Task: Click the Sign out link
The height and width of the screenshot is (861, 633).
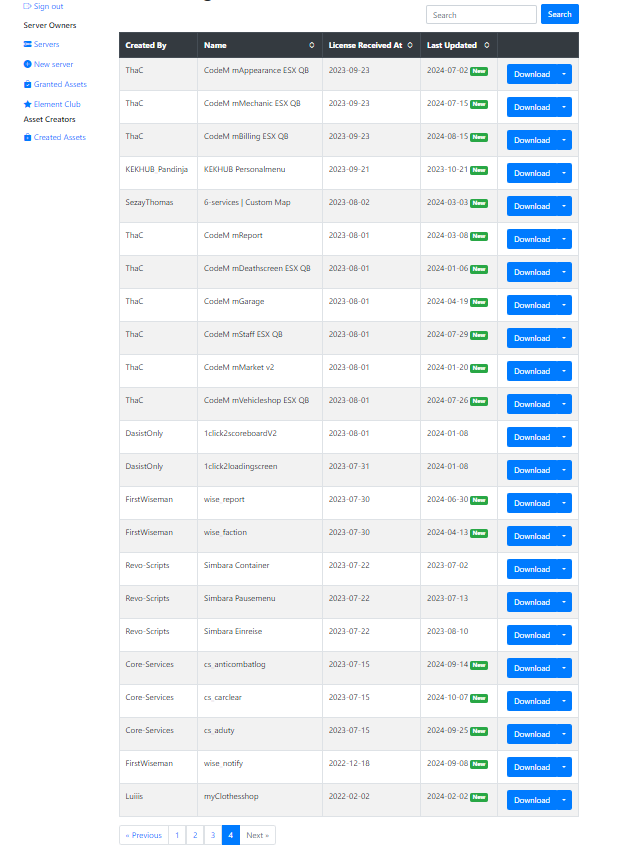Action: coord(48,6)
